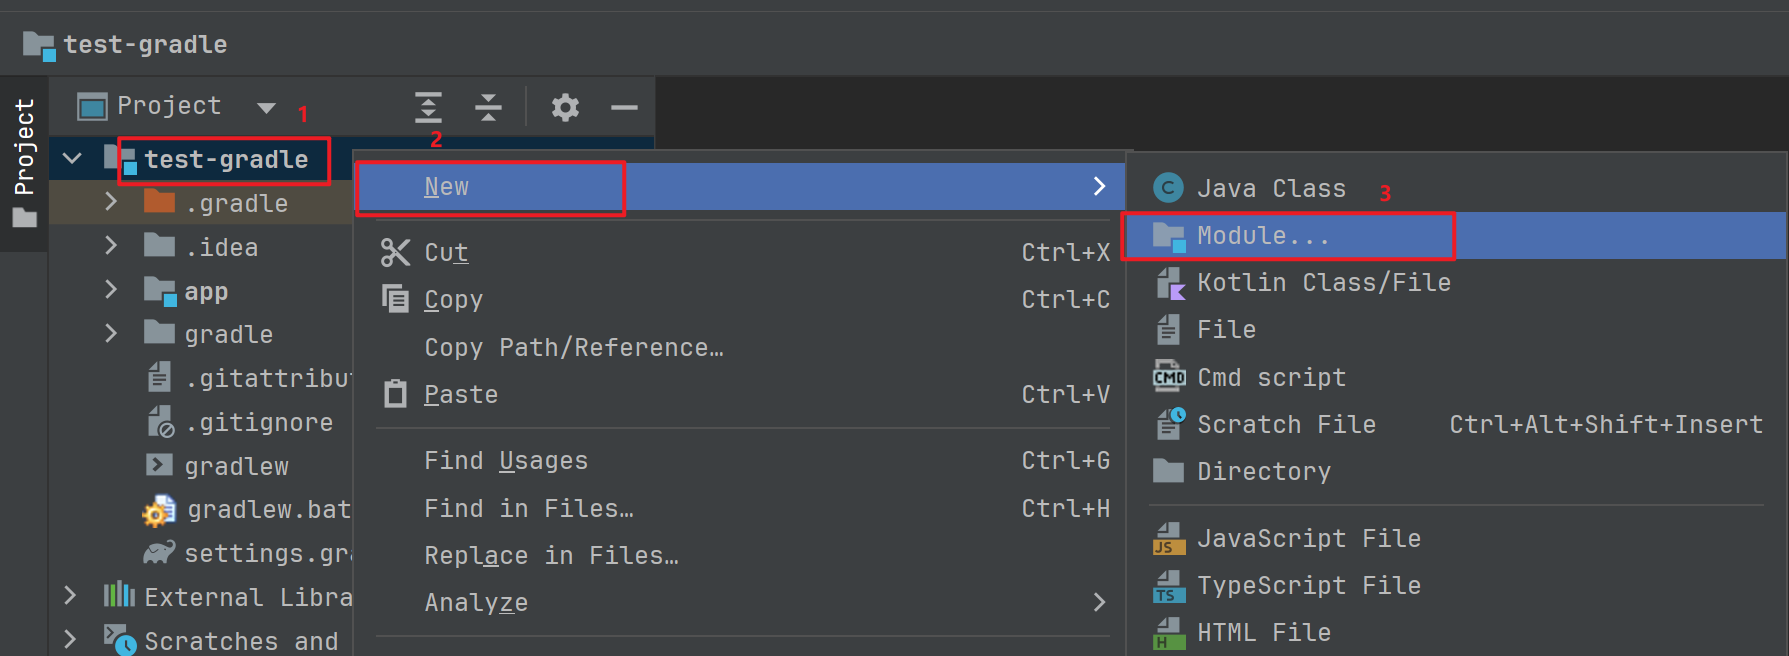Collapse the test-gradle root node

(x=73, y=158)
